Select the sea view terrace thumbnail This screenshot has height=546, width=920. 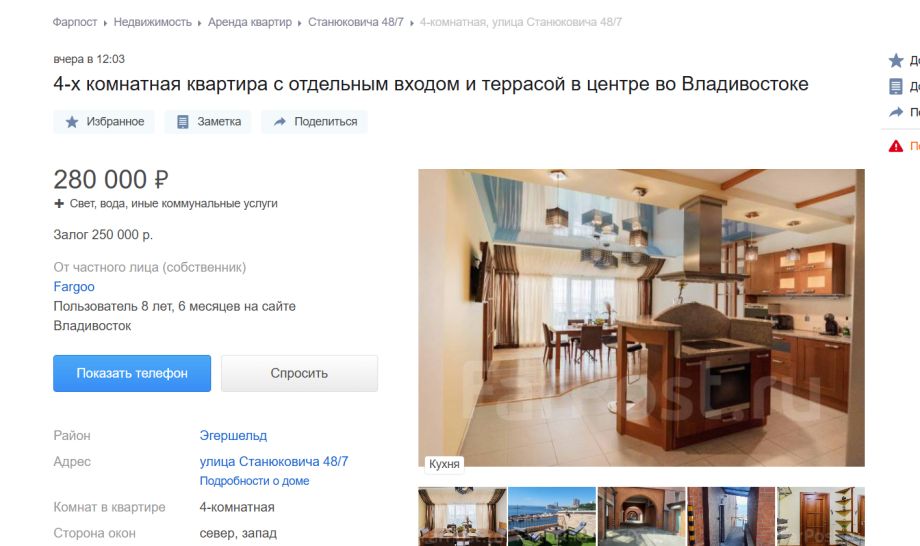pyautogui.click(x=552, y=516)
